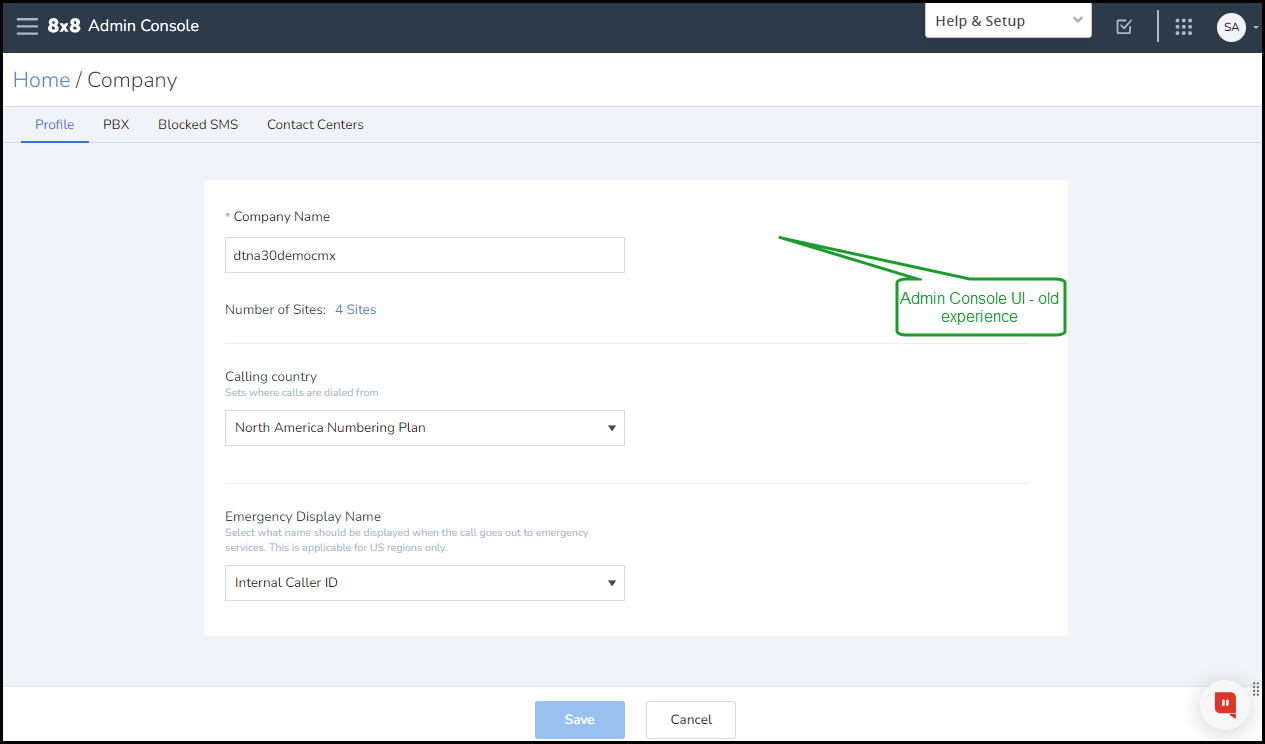Switch to the PBX tab

116,125
